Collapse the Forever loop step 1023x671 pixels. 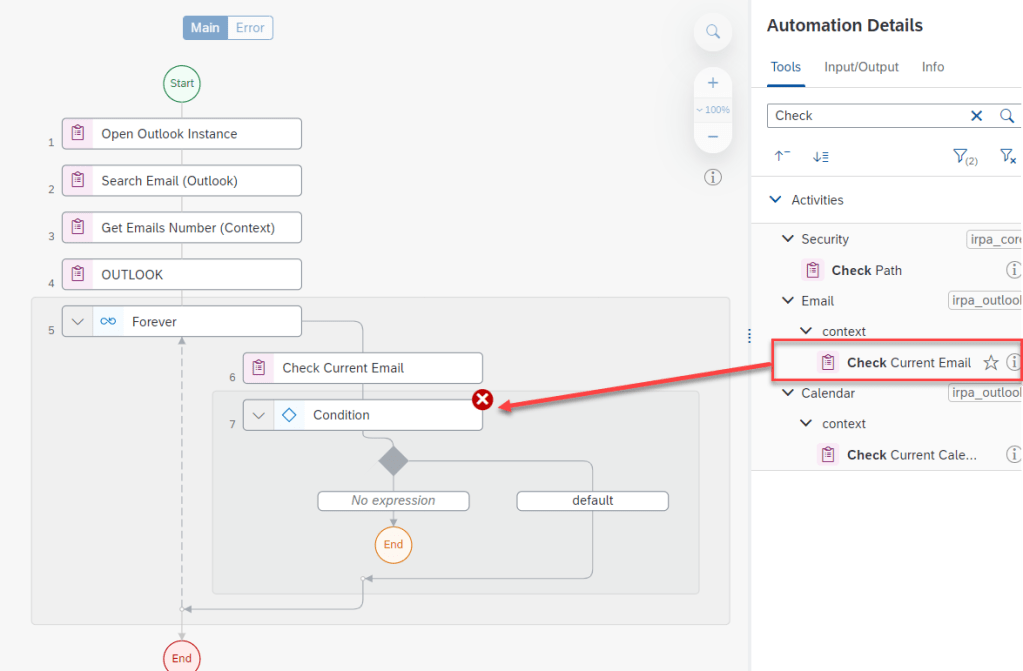pos(78,322)
